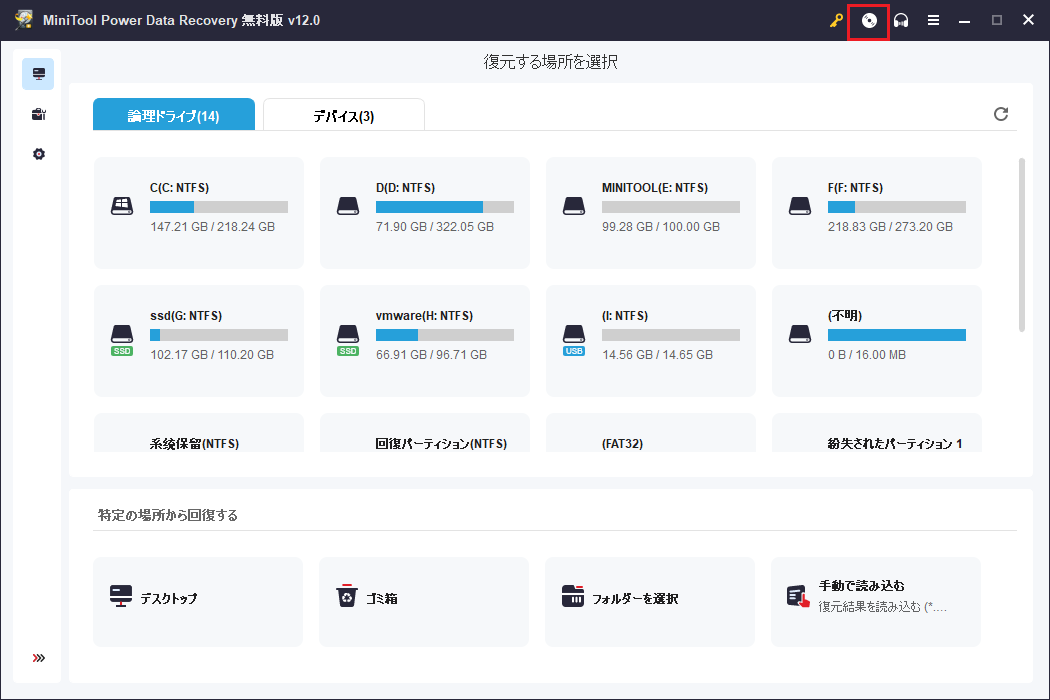1050x700 pixels.
Task: Recover from デスクトップ location
Action: 198,602
